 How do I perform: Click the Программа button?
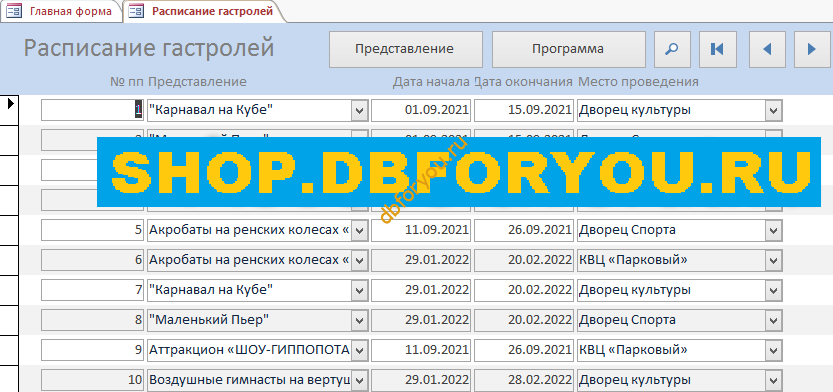point(568,49)
